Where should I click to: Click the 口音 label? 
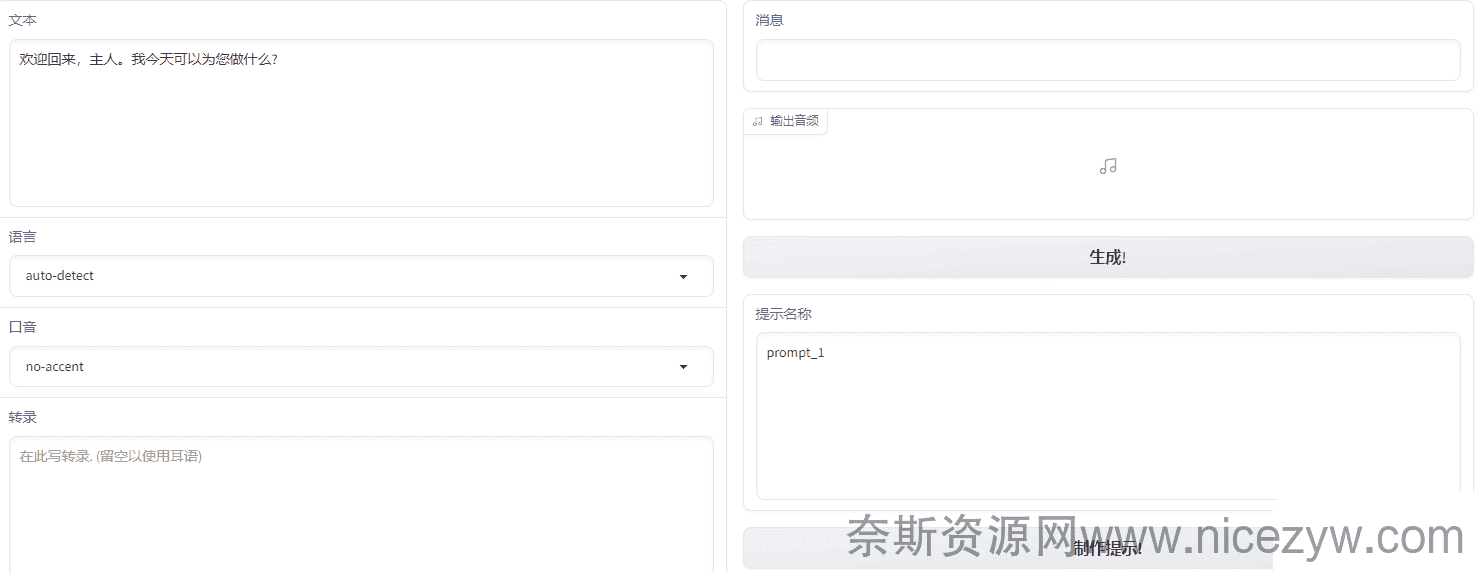23,327
